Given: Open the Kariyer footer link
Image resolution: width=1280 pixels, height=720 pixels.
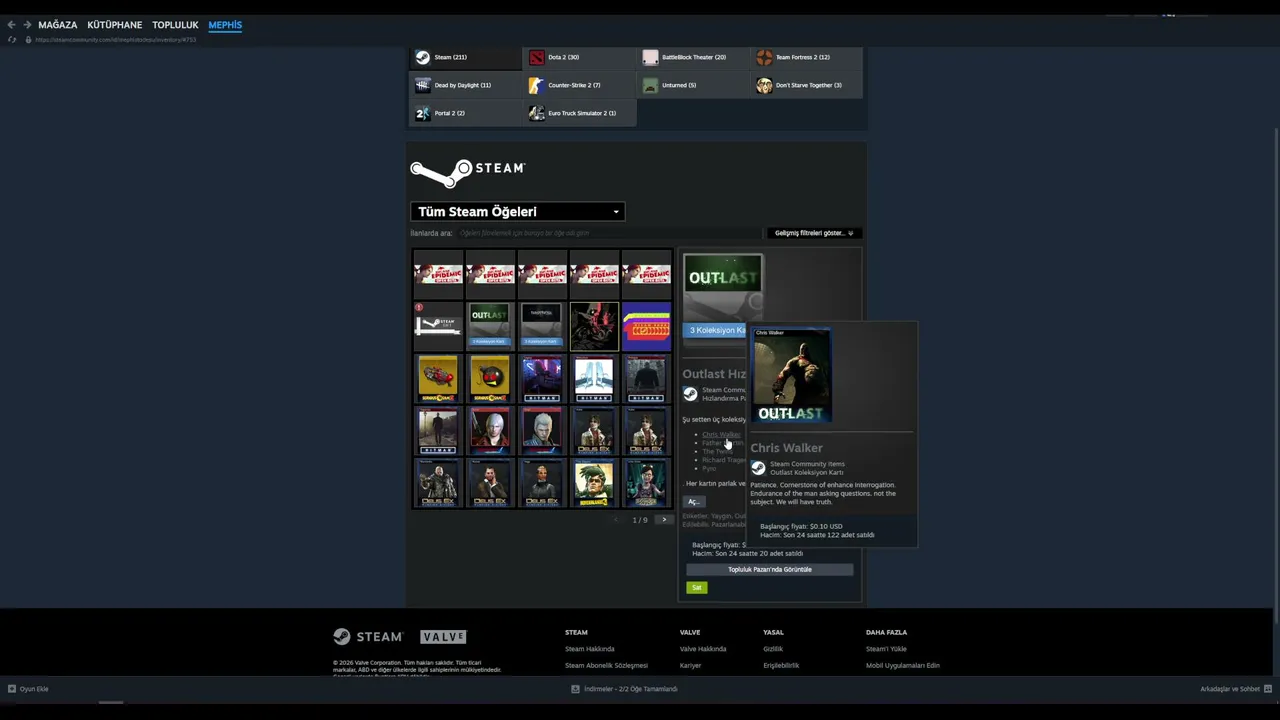Looking at the screenshot, I should pos(691,665).
